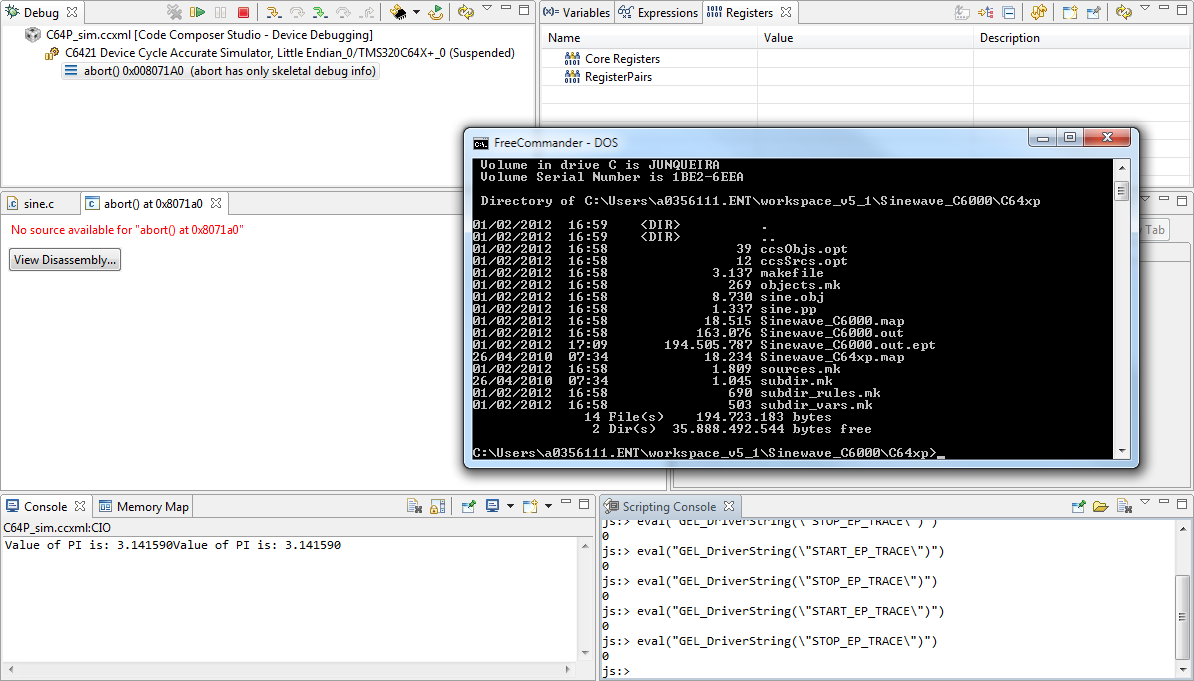Open the Open Console dropdown arrow
The height and width of the screenshot is (681, 1194).
pos(548,507)
